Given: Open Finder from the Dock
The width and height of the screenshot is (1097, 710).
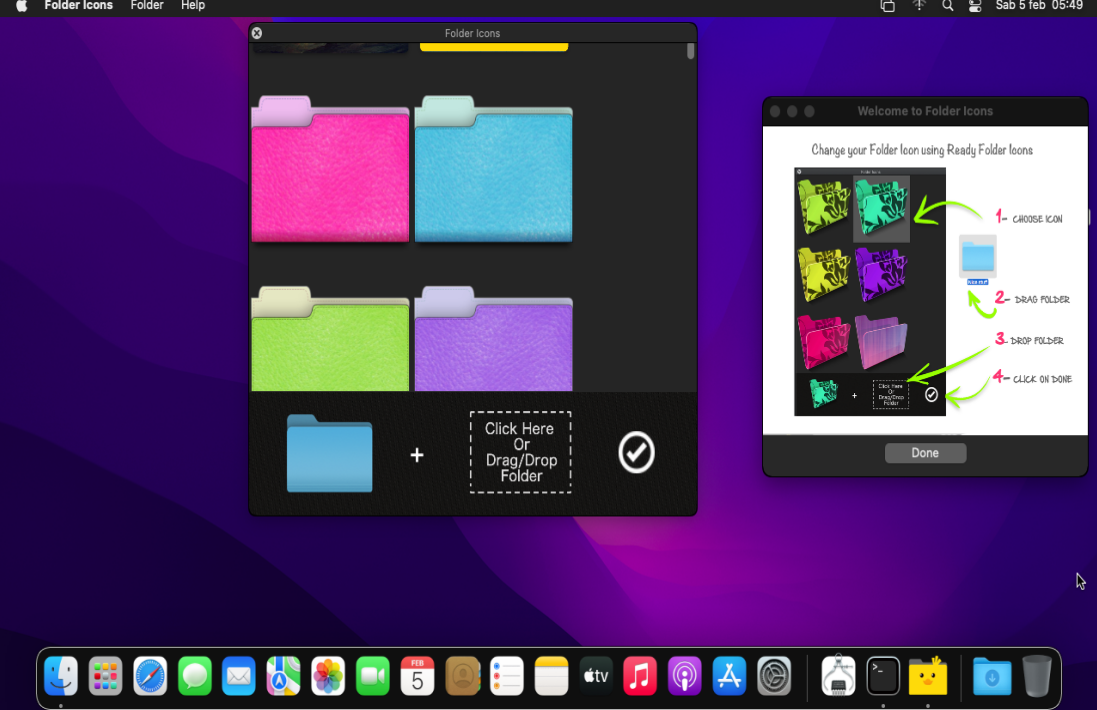Looking at the screenshot, I should pos(61,676).
